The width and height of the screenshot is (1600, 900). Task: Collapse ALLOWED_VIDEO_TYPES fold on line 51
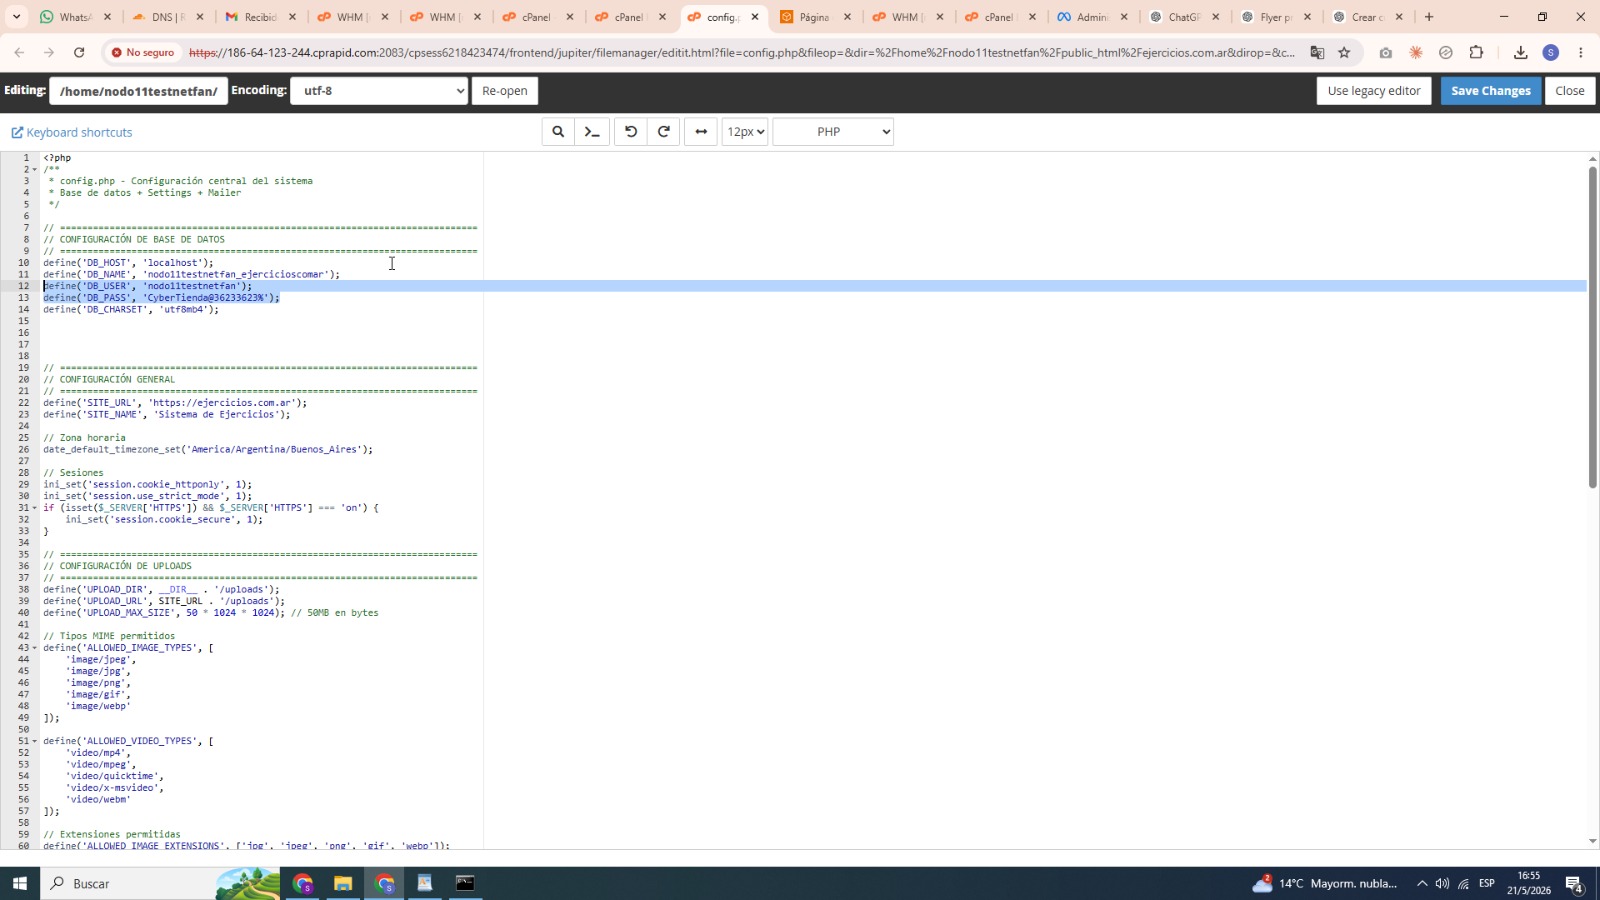pos(35,741)
